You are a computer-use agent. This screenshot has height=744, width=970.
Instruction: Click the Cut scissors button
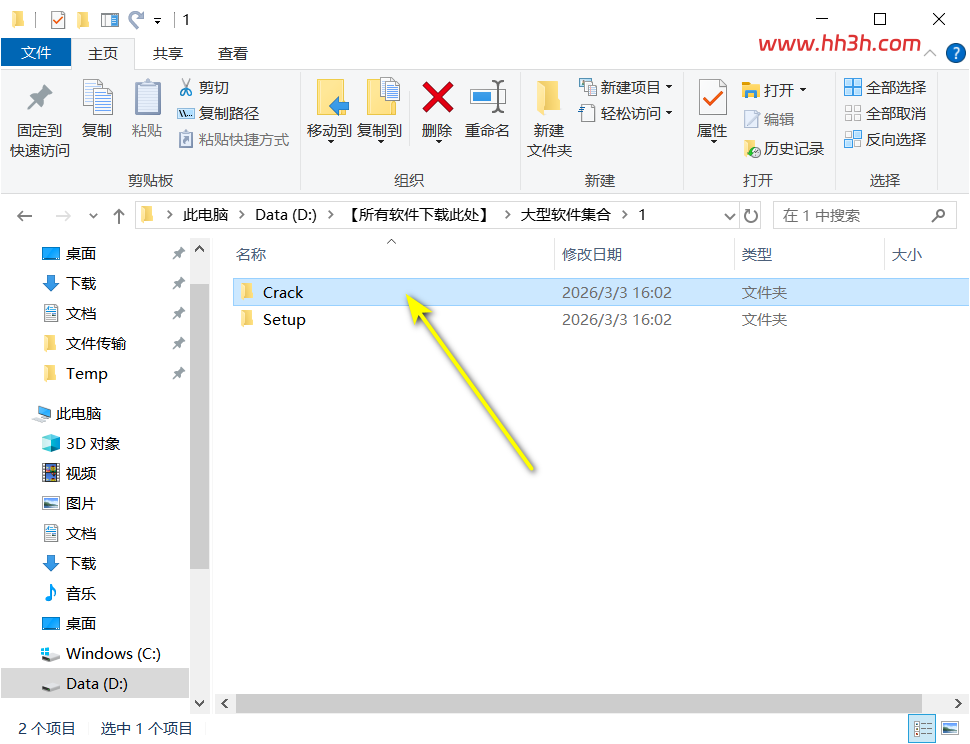pos(204,87)
